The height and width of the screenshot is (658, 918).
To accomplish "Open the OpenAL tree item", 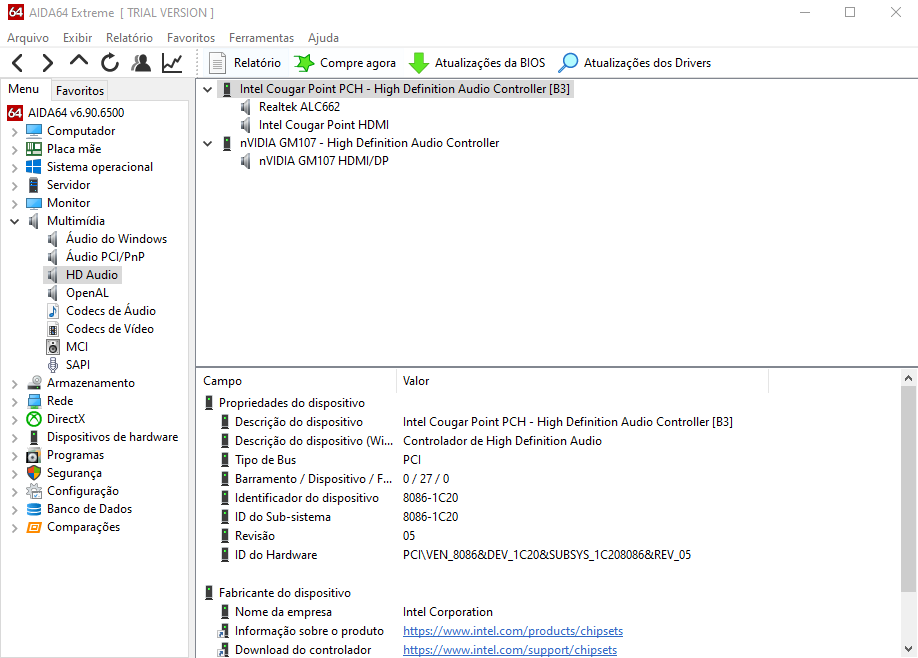I will tap(87, 293).
